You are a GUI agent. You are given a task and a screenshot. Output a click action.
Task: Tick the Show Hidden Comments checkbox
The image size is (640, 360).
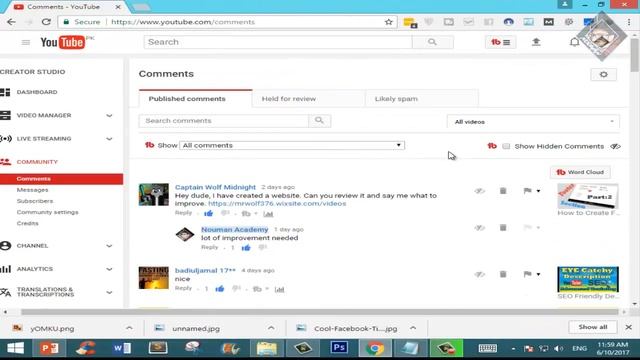click(506, 146)
